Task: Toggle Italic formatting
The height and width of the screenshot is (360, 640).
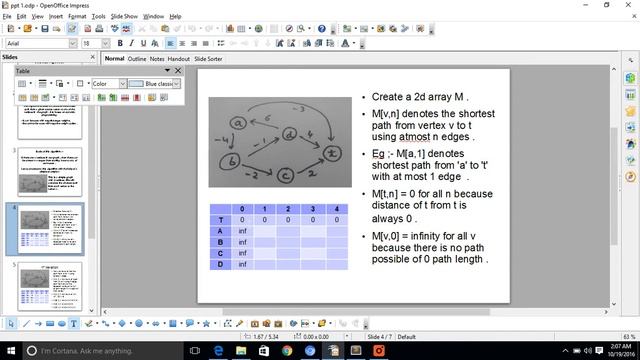Action: tap(131, 43)
